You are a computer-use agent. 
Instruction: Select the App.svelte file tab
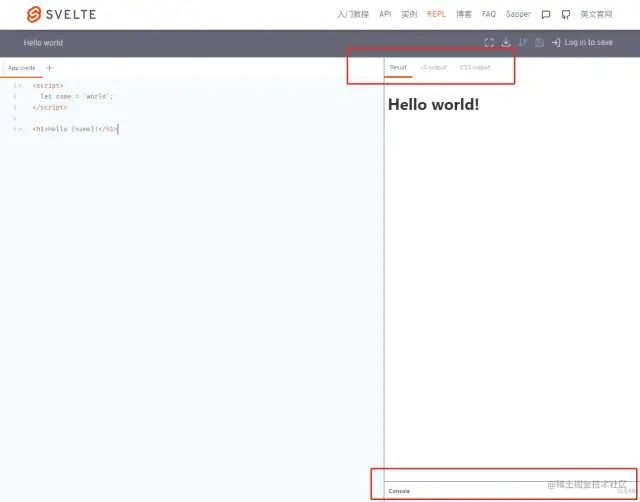coord(22,68)
